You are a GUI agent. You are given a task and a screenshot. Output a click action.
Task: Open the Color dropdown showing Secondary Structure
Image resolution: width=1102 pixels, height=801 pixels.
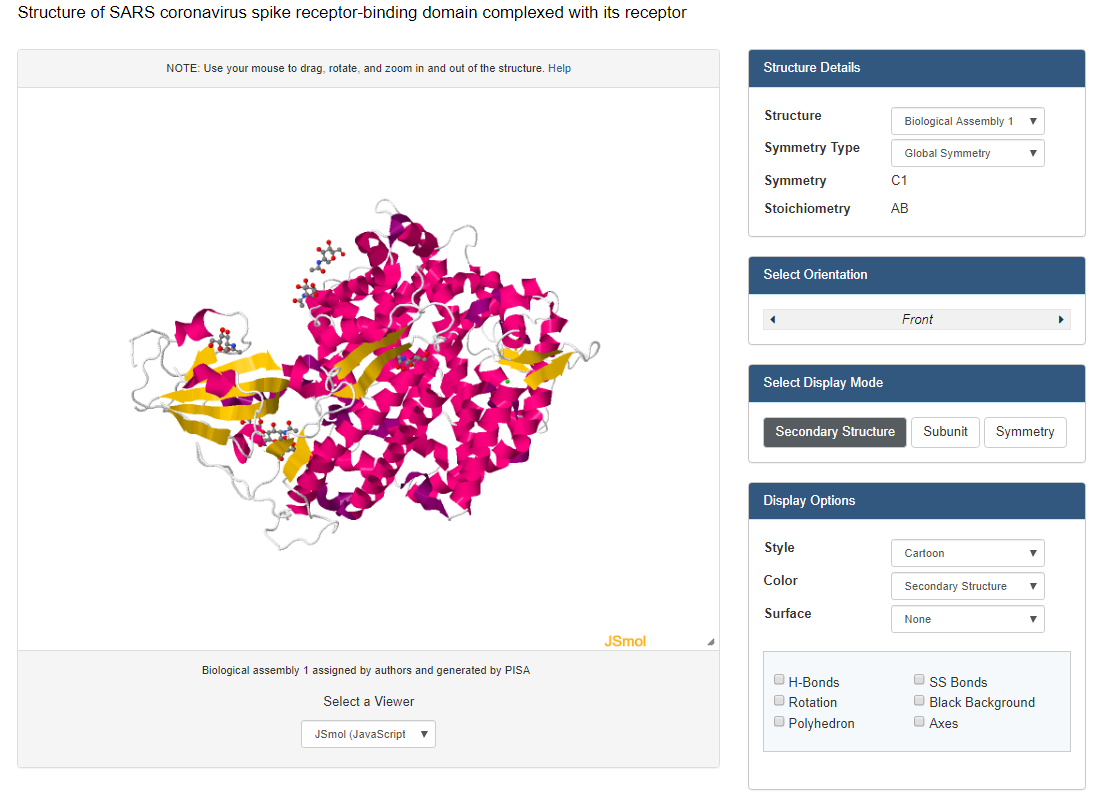(x=967, y=586)
